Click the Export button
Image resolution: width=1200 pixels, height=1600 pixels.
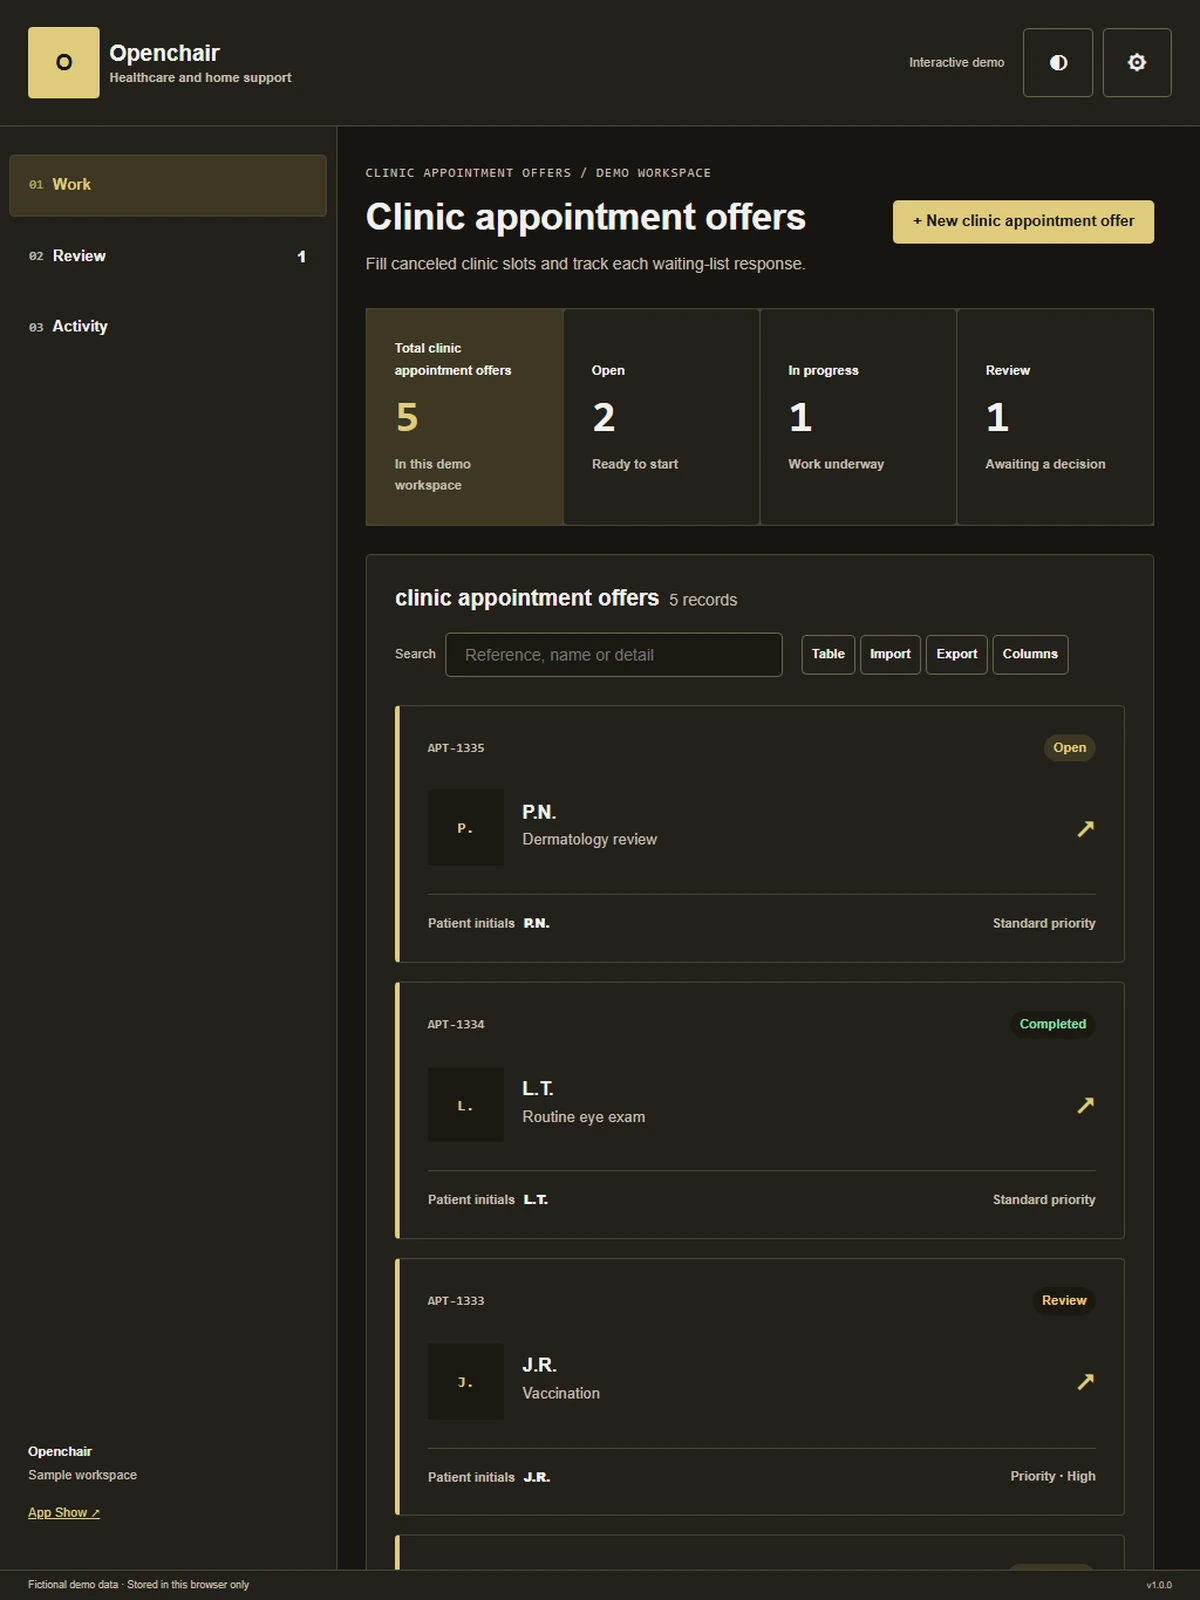tap(957, 654)
